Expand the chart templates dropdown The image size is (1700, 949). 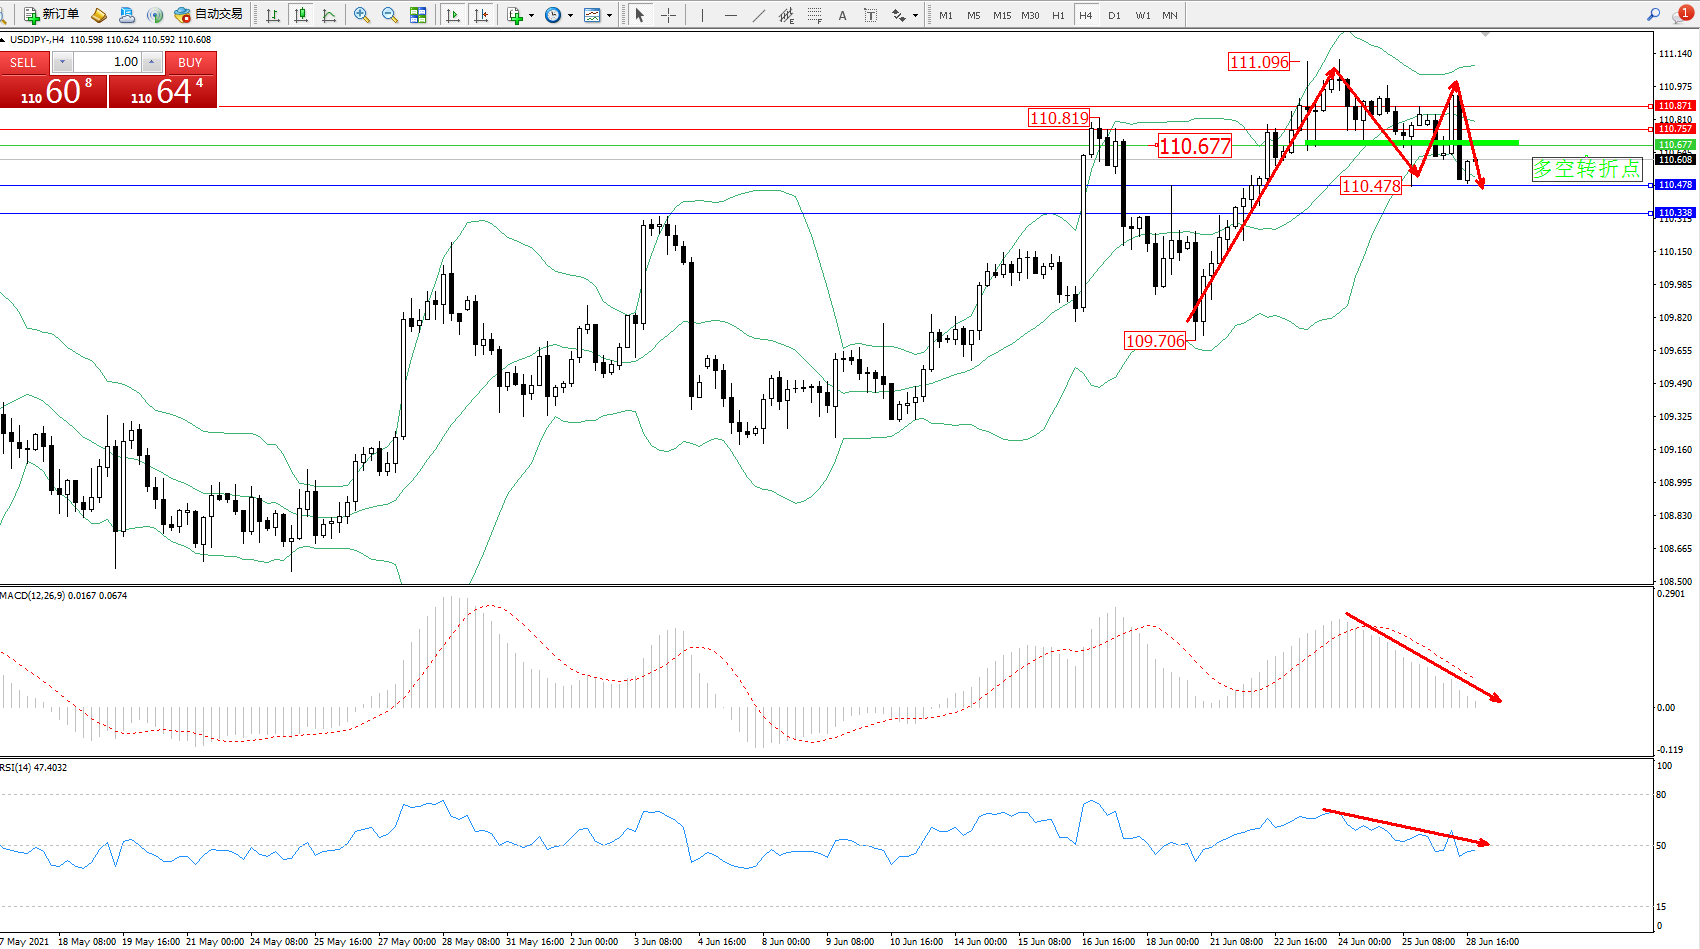[609, 15]
